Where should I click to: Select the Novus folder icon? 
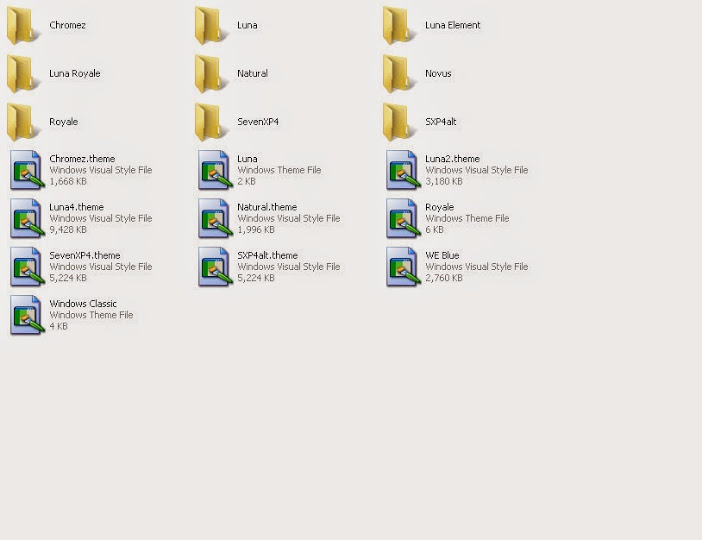398,74
